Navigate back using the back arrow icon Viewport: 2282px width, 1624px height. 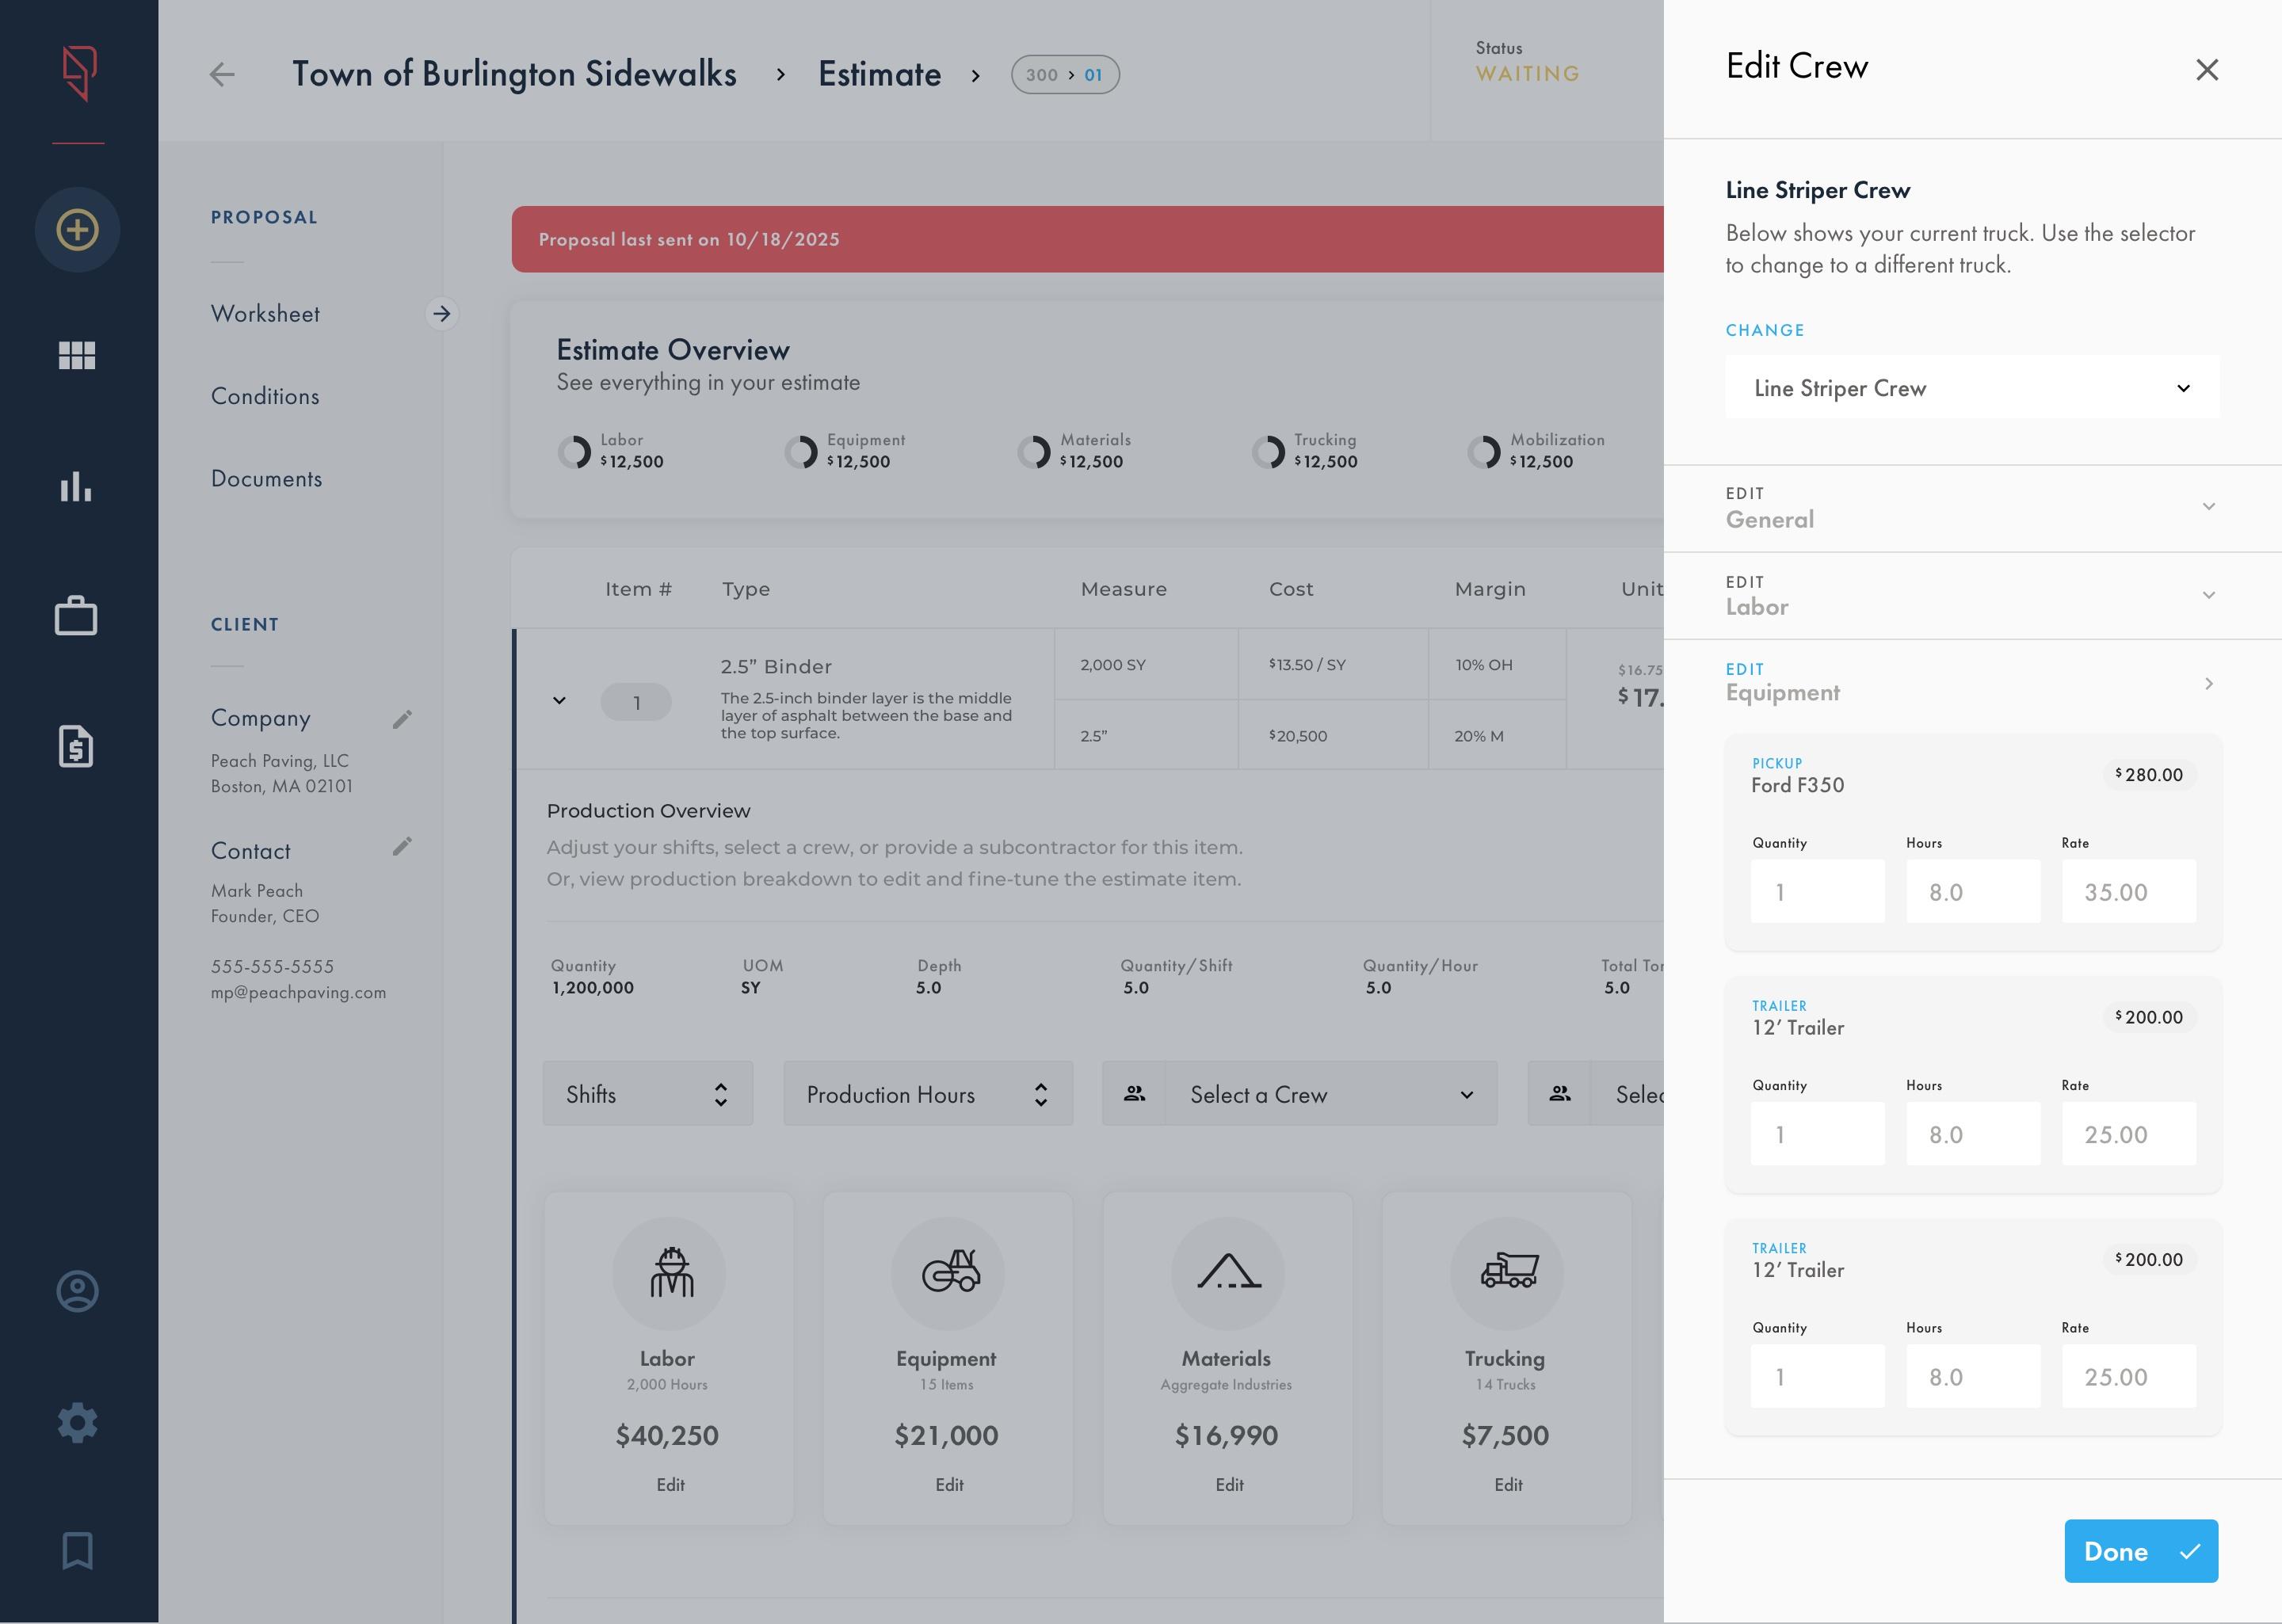(222, 74)
